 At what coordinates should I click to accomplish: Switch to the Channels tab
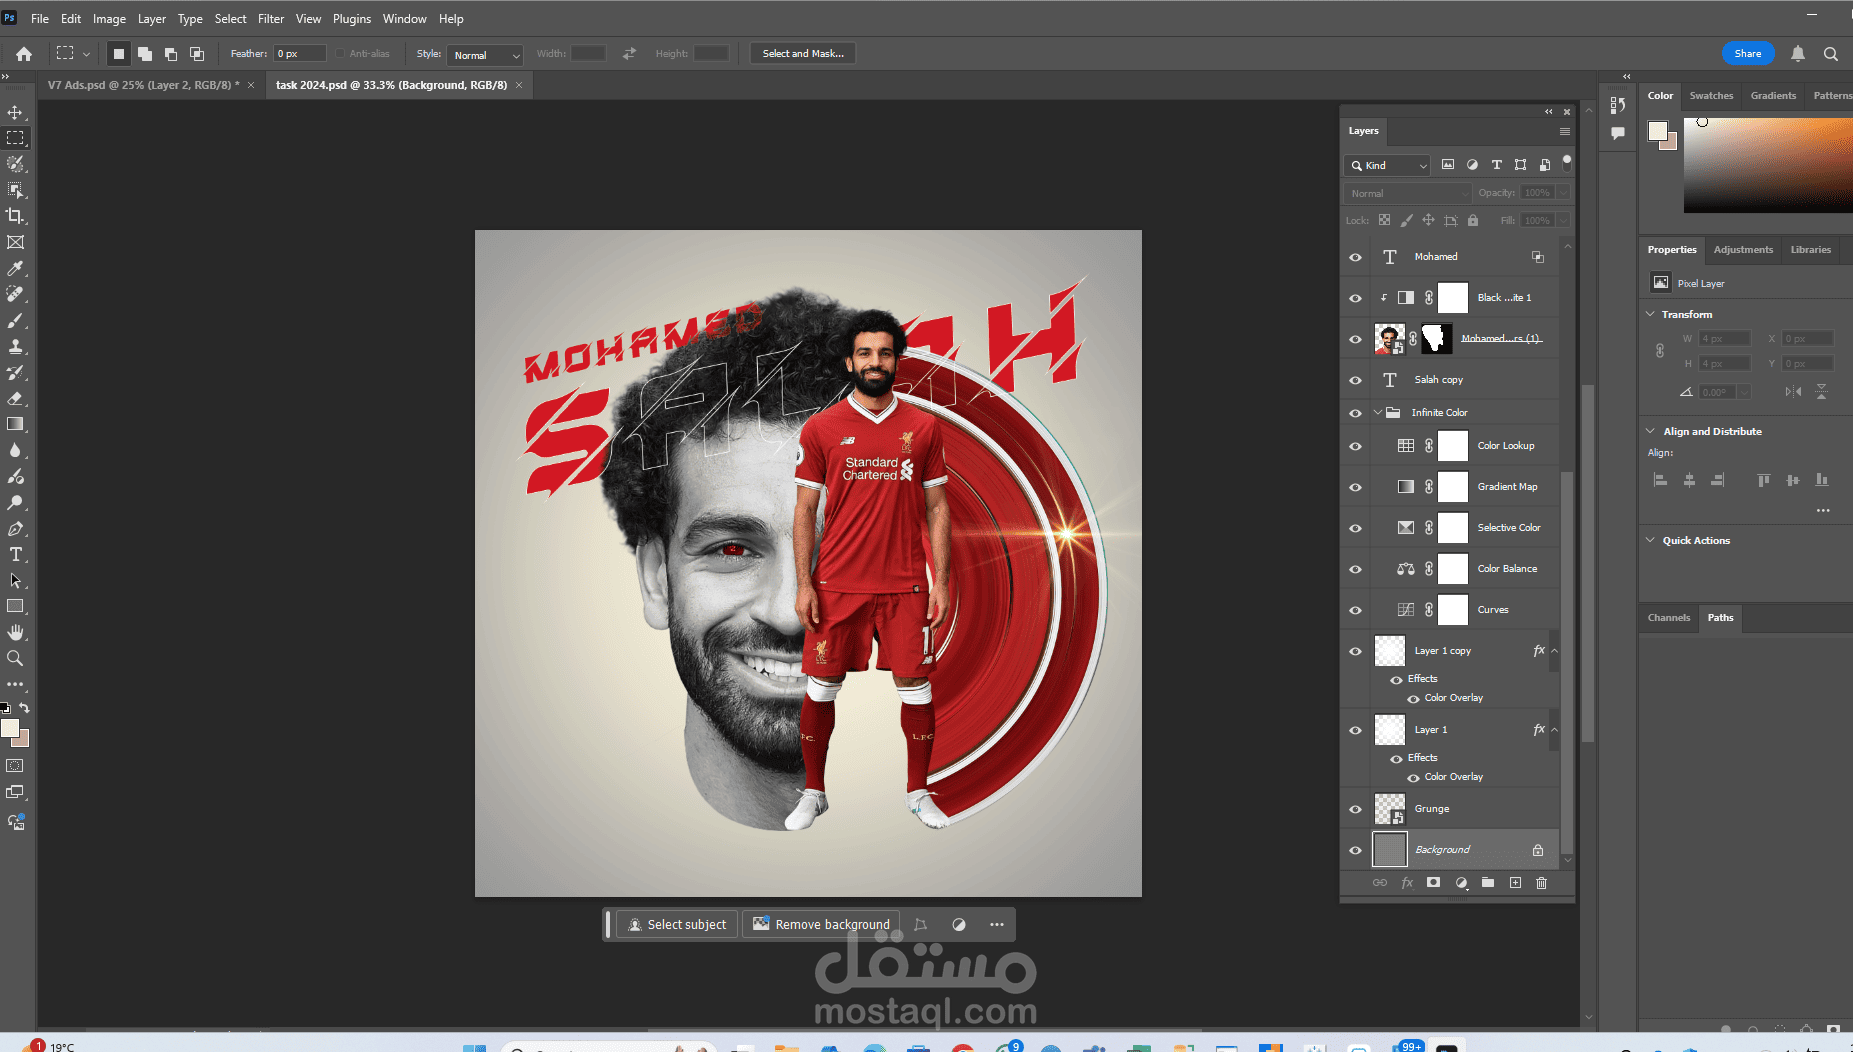1668,618
